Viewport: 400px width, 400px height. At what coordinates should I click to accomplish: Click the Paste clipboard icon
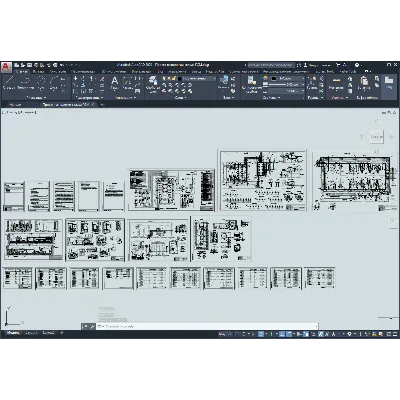364,83
